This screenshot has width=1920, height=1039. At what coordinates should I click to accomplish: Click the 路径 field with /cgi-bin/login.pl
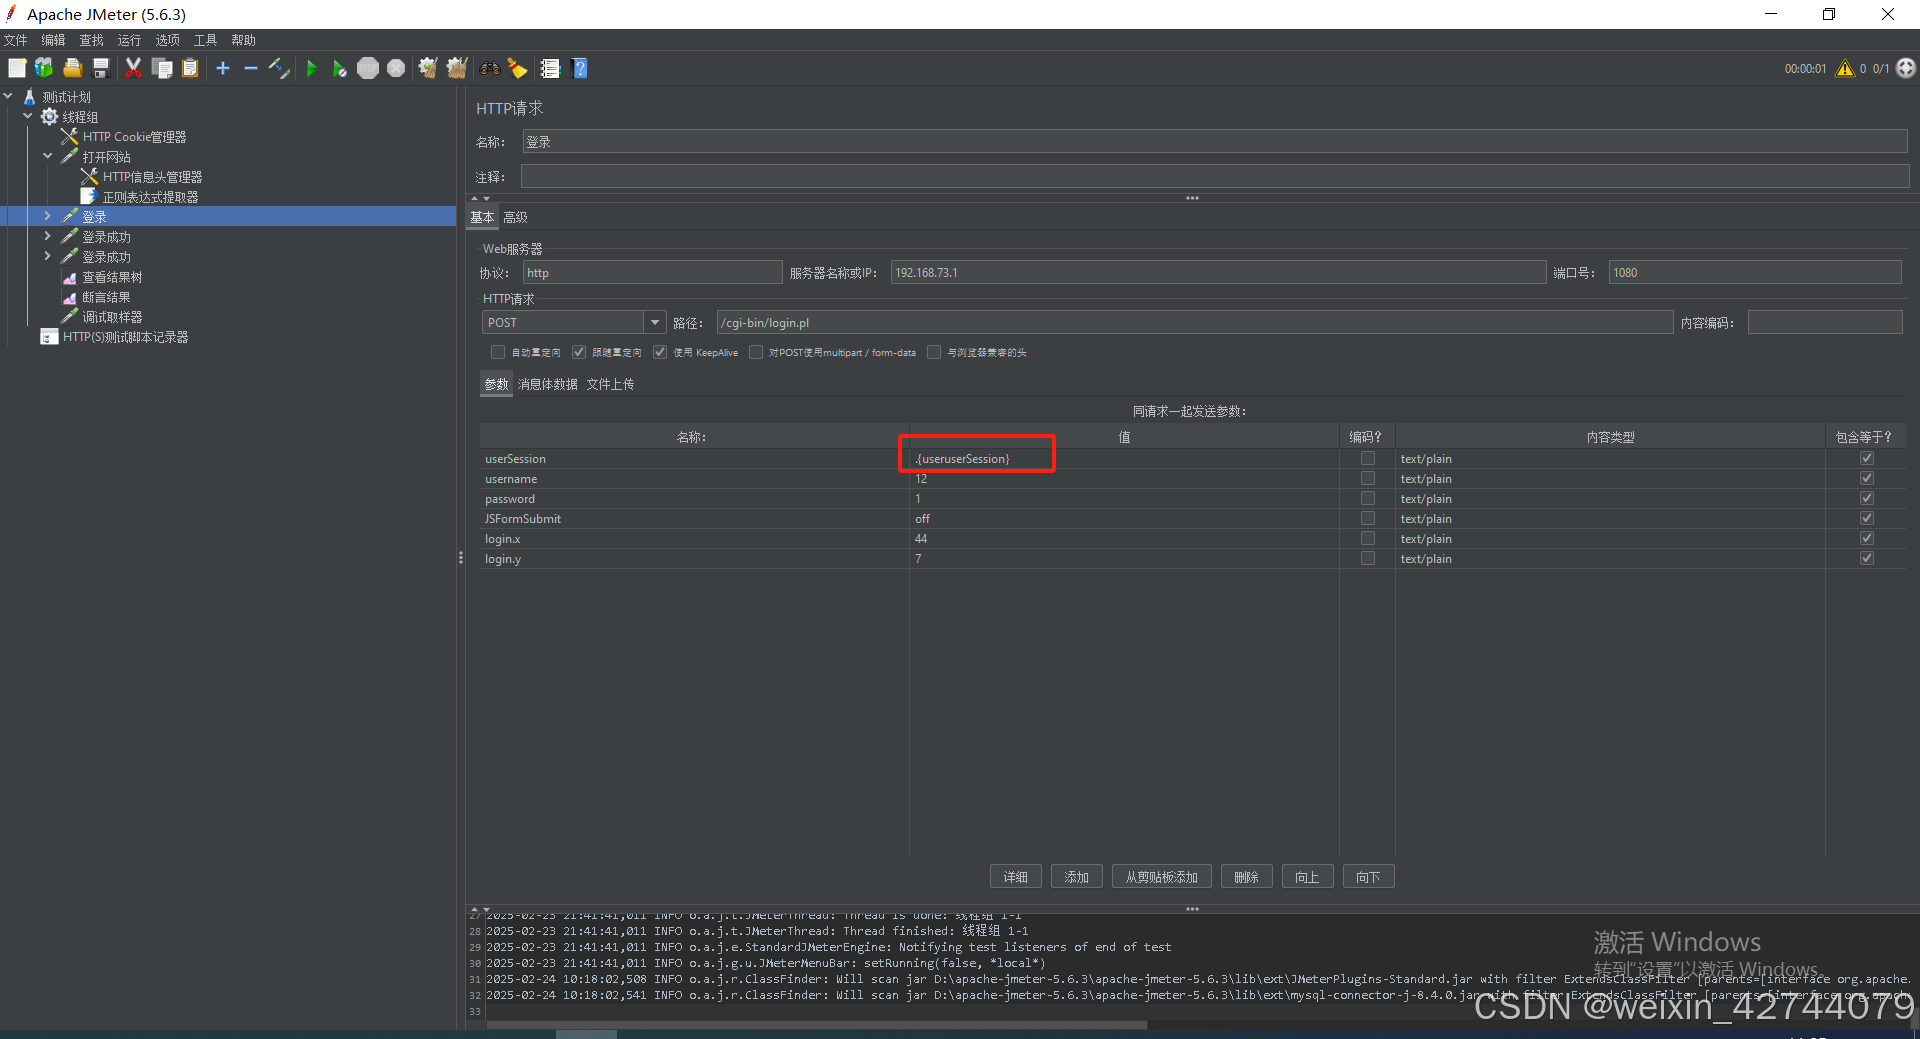(x=1194, y=322)
